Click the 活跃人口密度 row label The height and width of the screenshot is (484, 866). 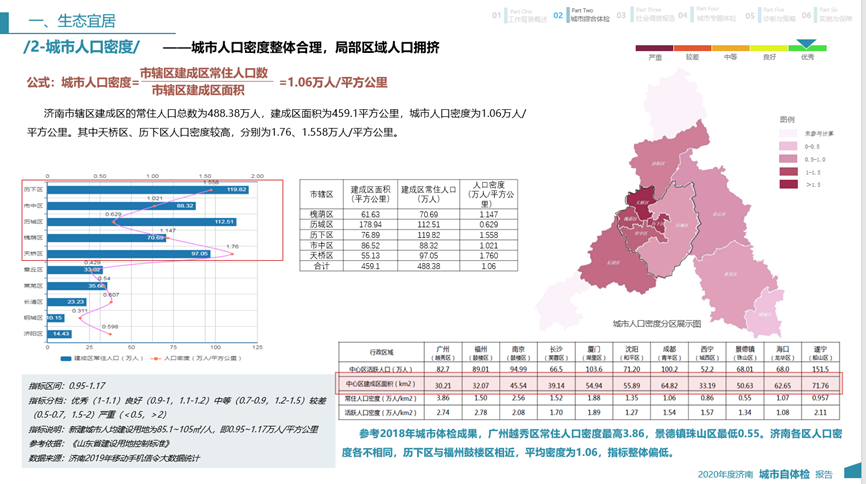[x=381, y=413]
